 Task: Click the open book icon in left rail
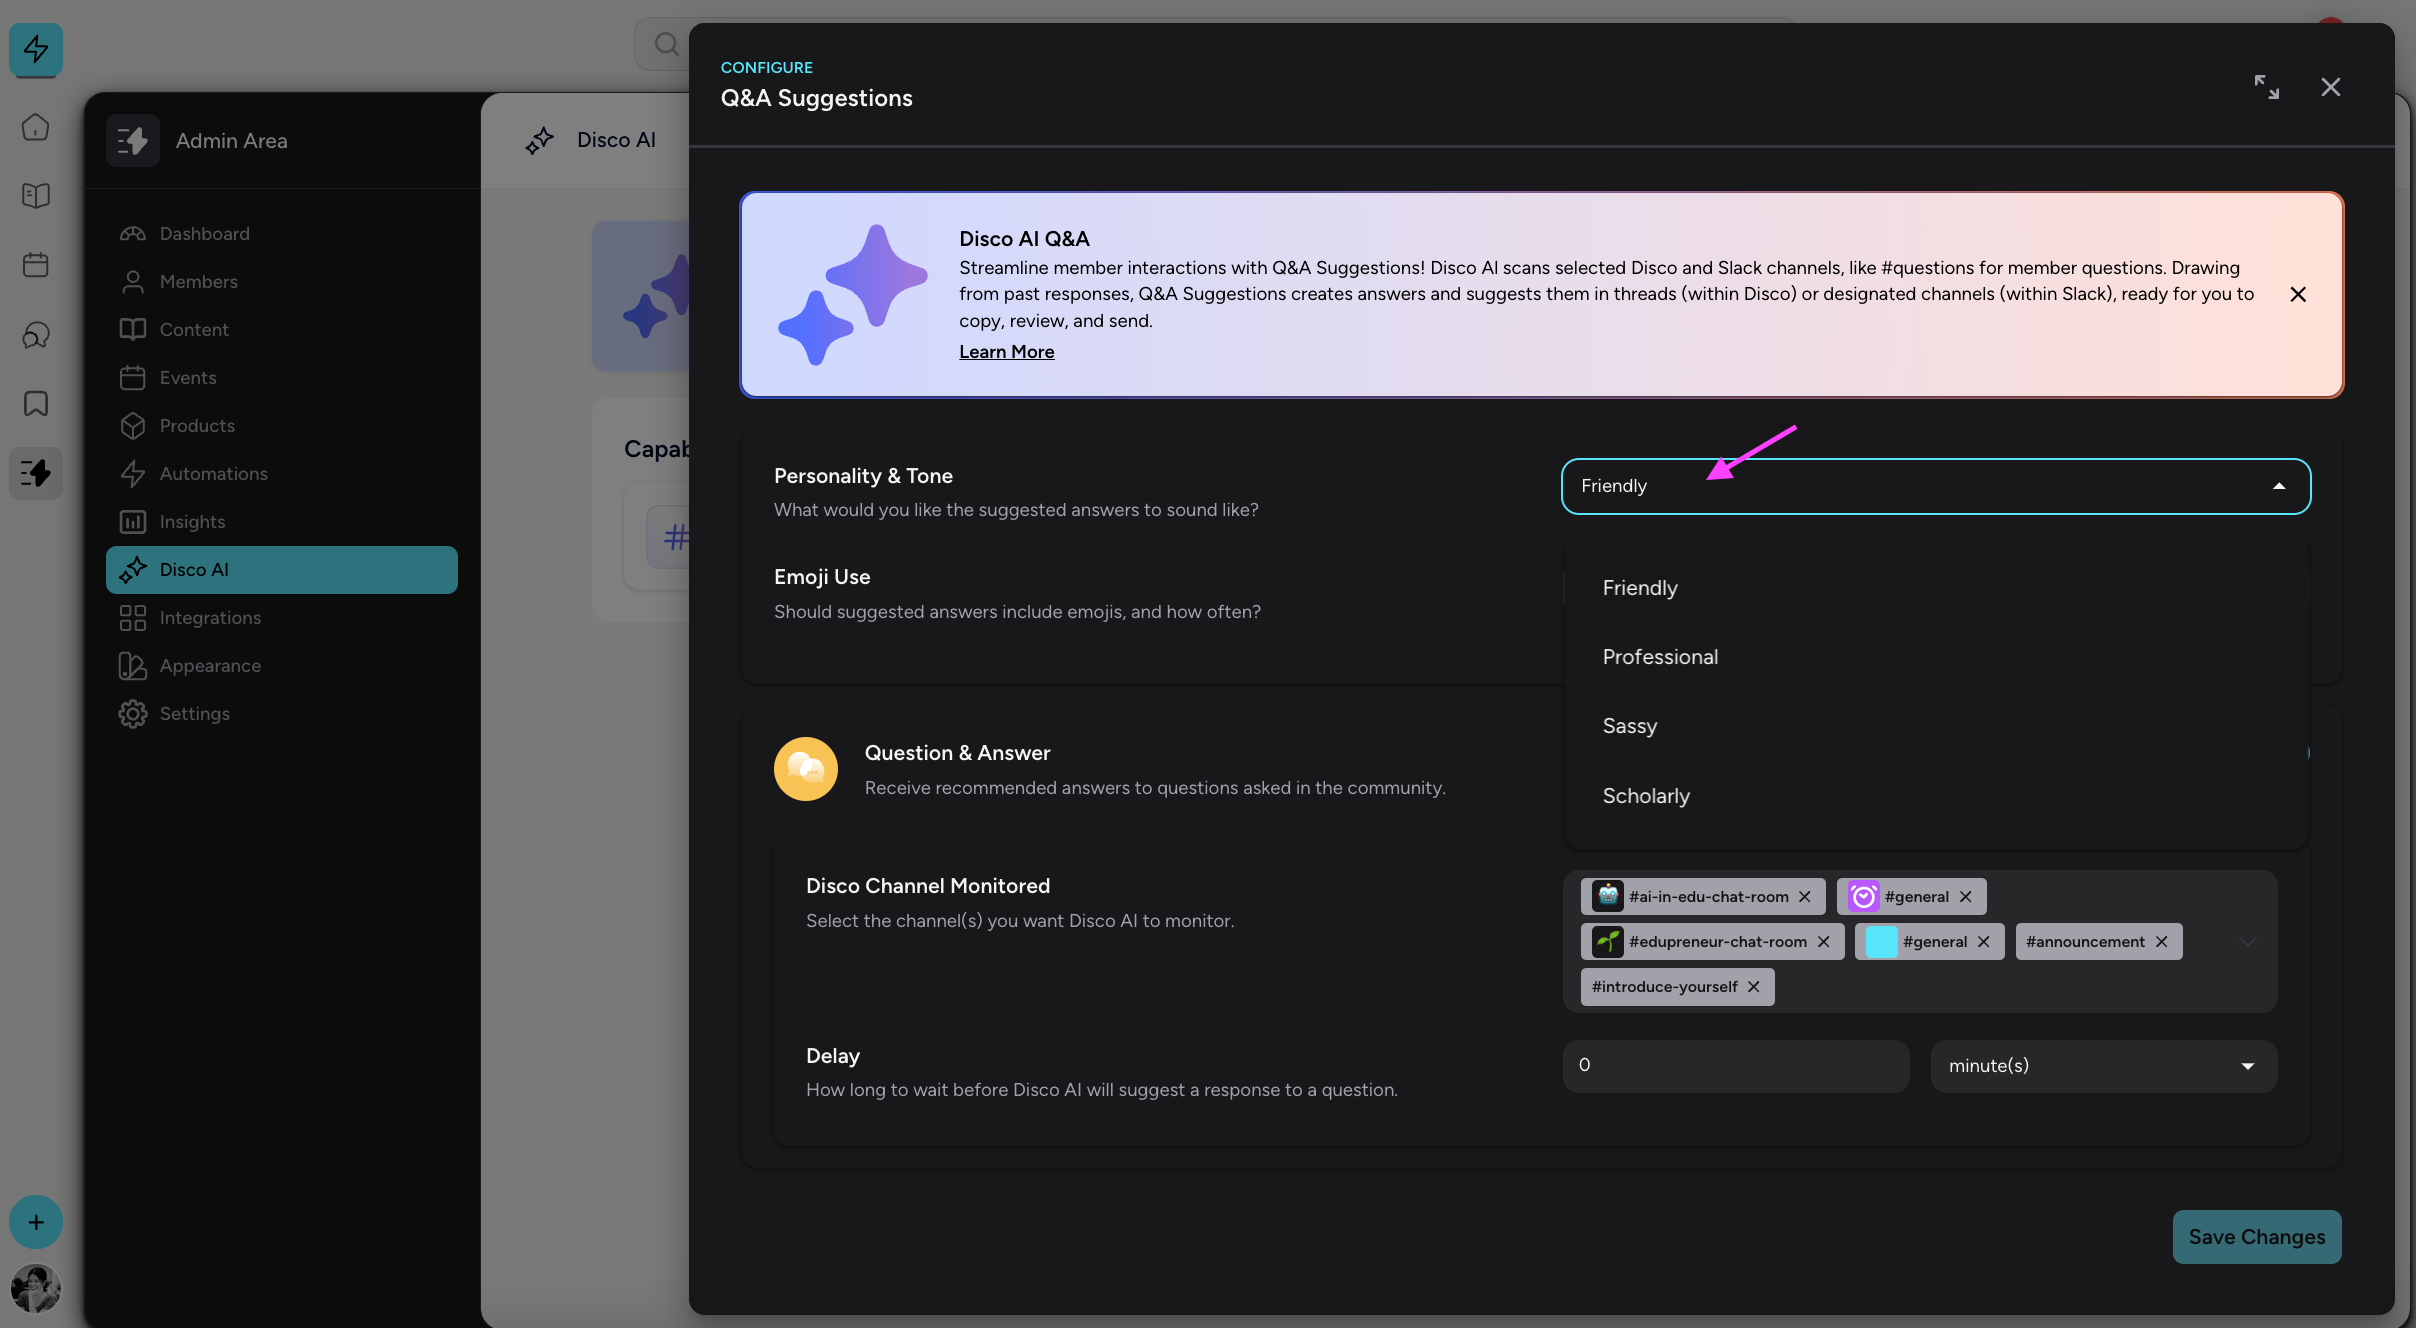coord(36,196)
